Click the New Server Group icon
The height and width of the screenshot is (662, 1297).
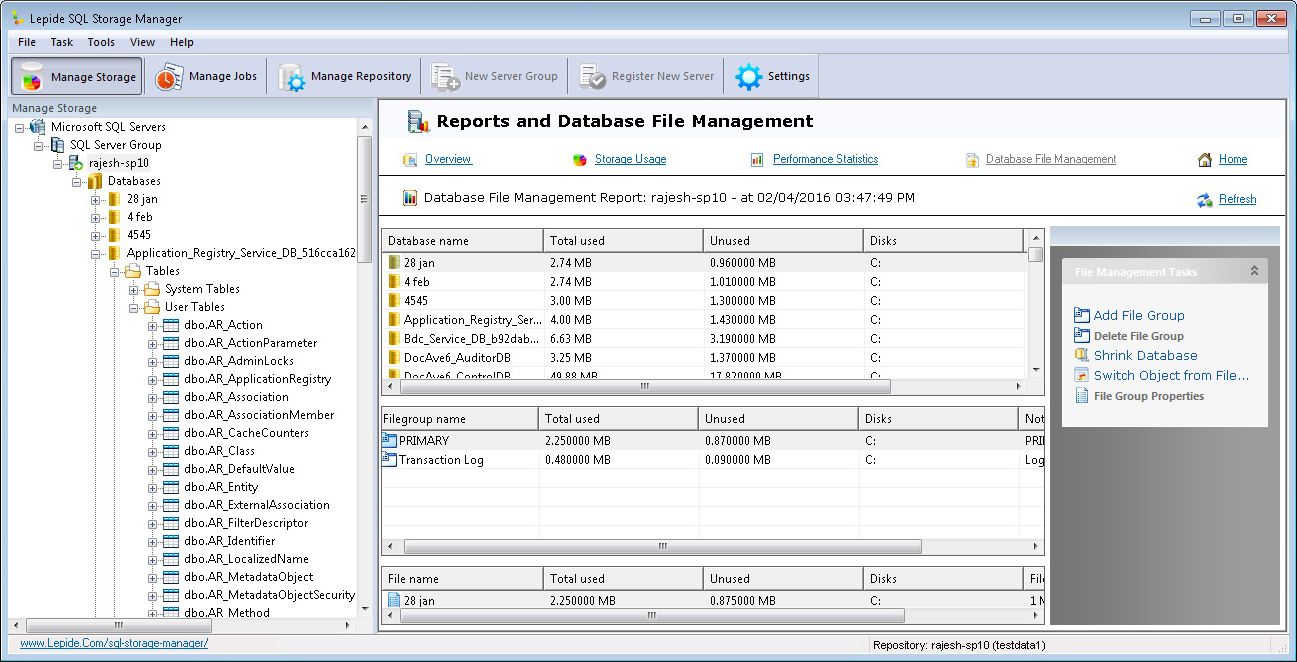(445, 77)
